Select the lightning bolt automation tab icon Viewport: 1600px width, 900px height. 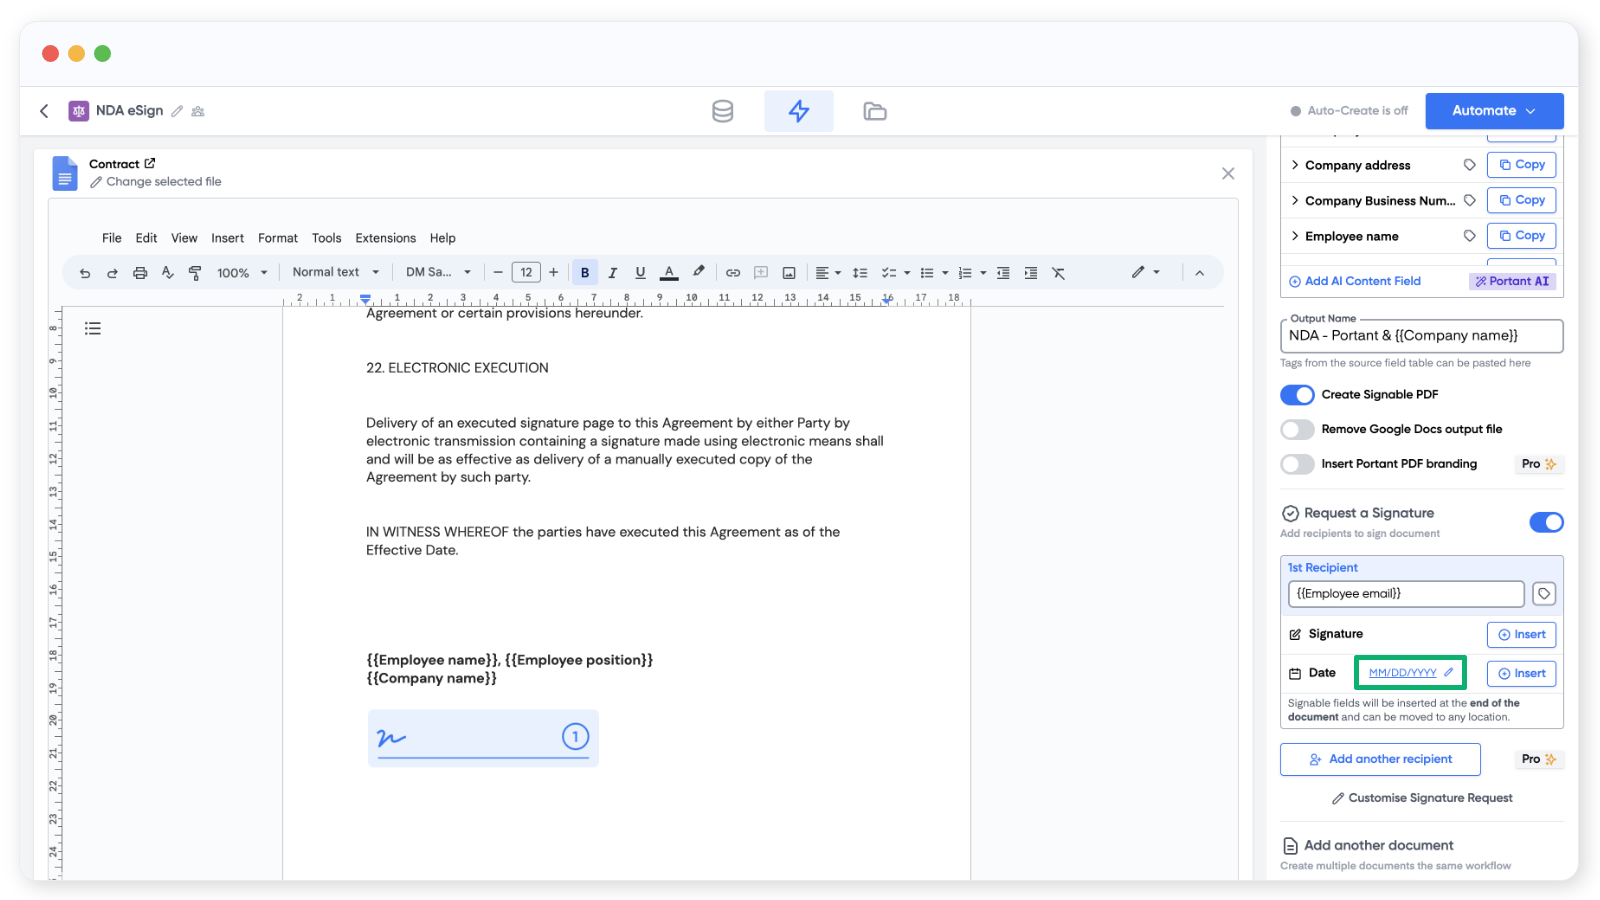click(798, 111)
